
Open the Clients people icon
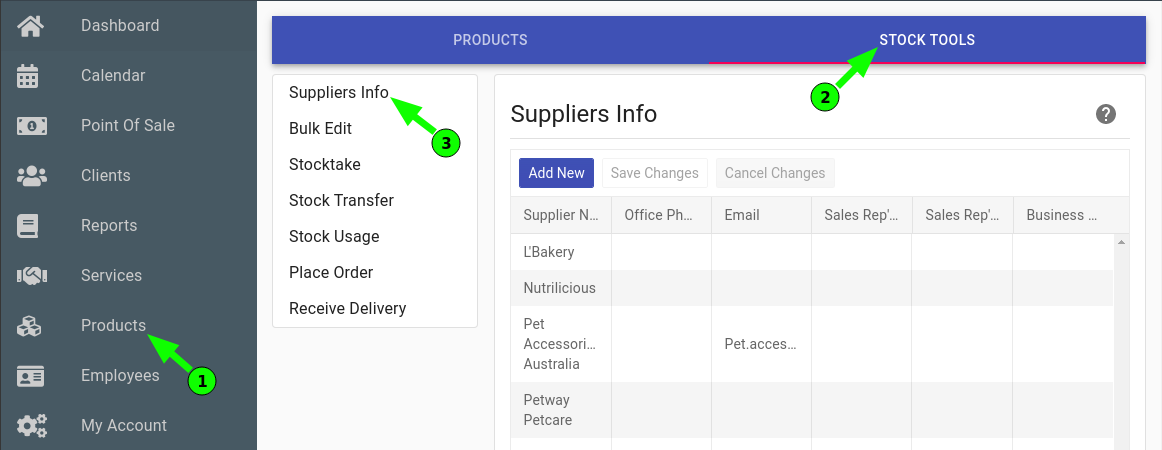coord(31,176)
